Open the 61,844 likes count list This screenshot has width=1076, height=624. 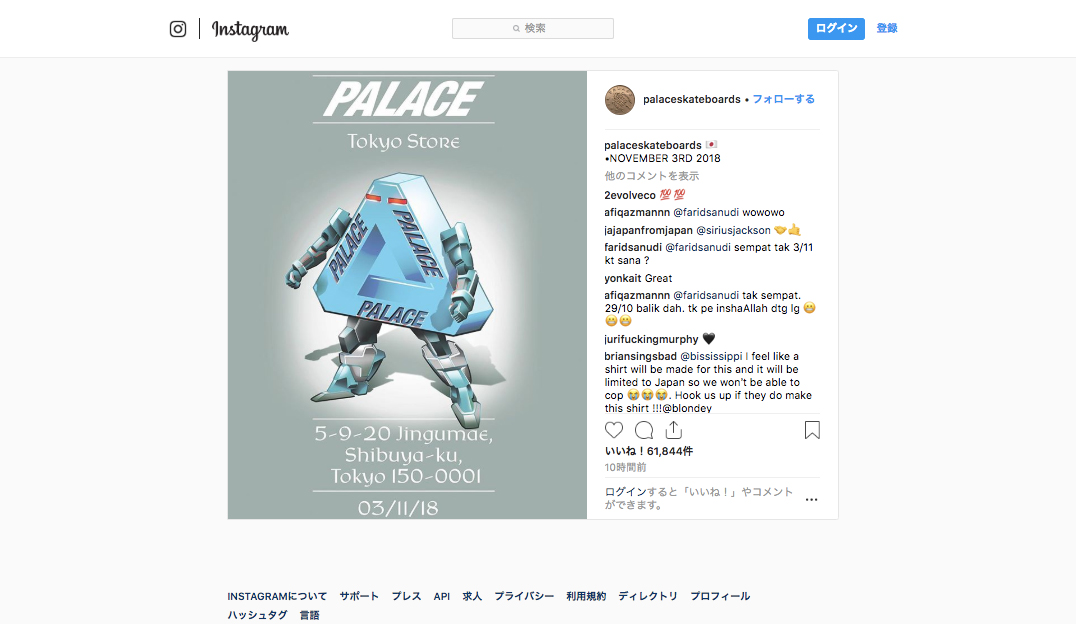coord(648,451)
